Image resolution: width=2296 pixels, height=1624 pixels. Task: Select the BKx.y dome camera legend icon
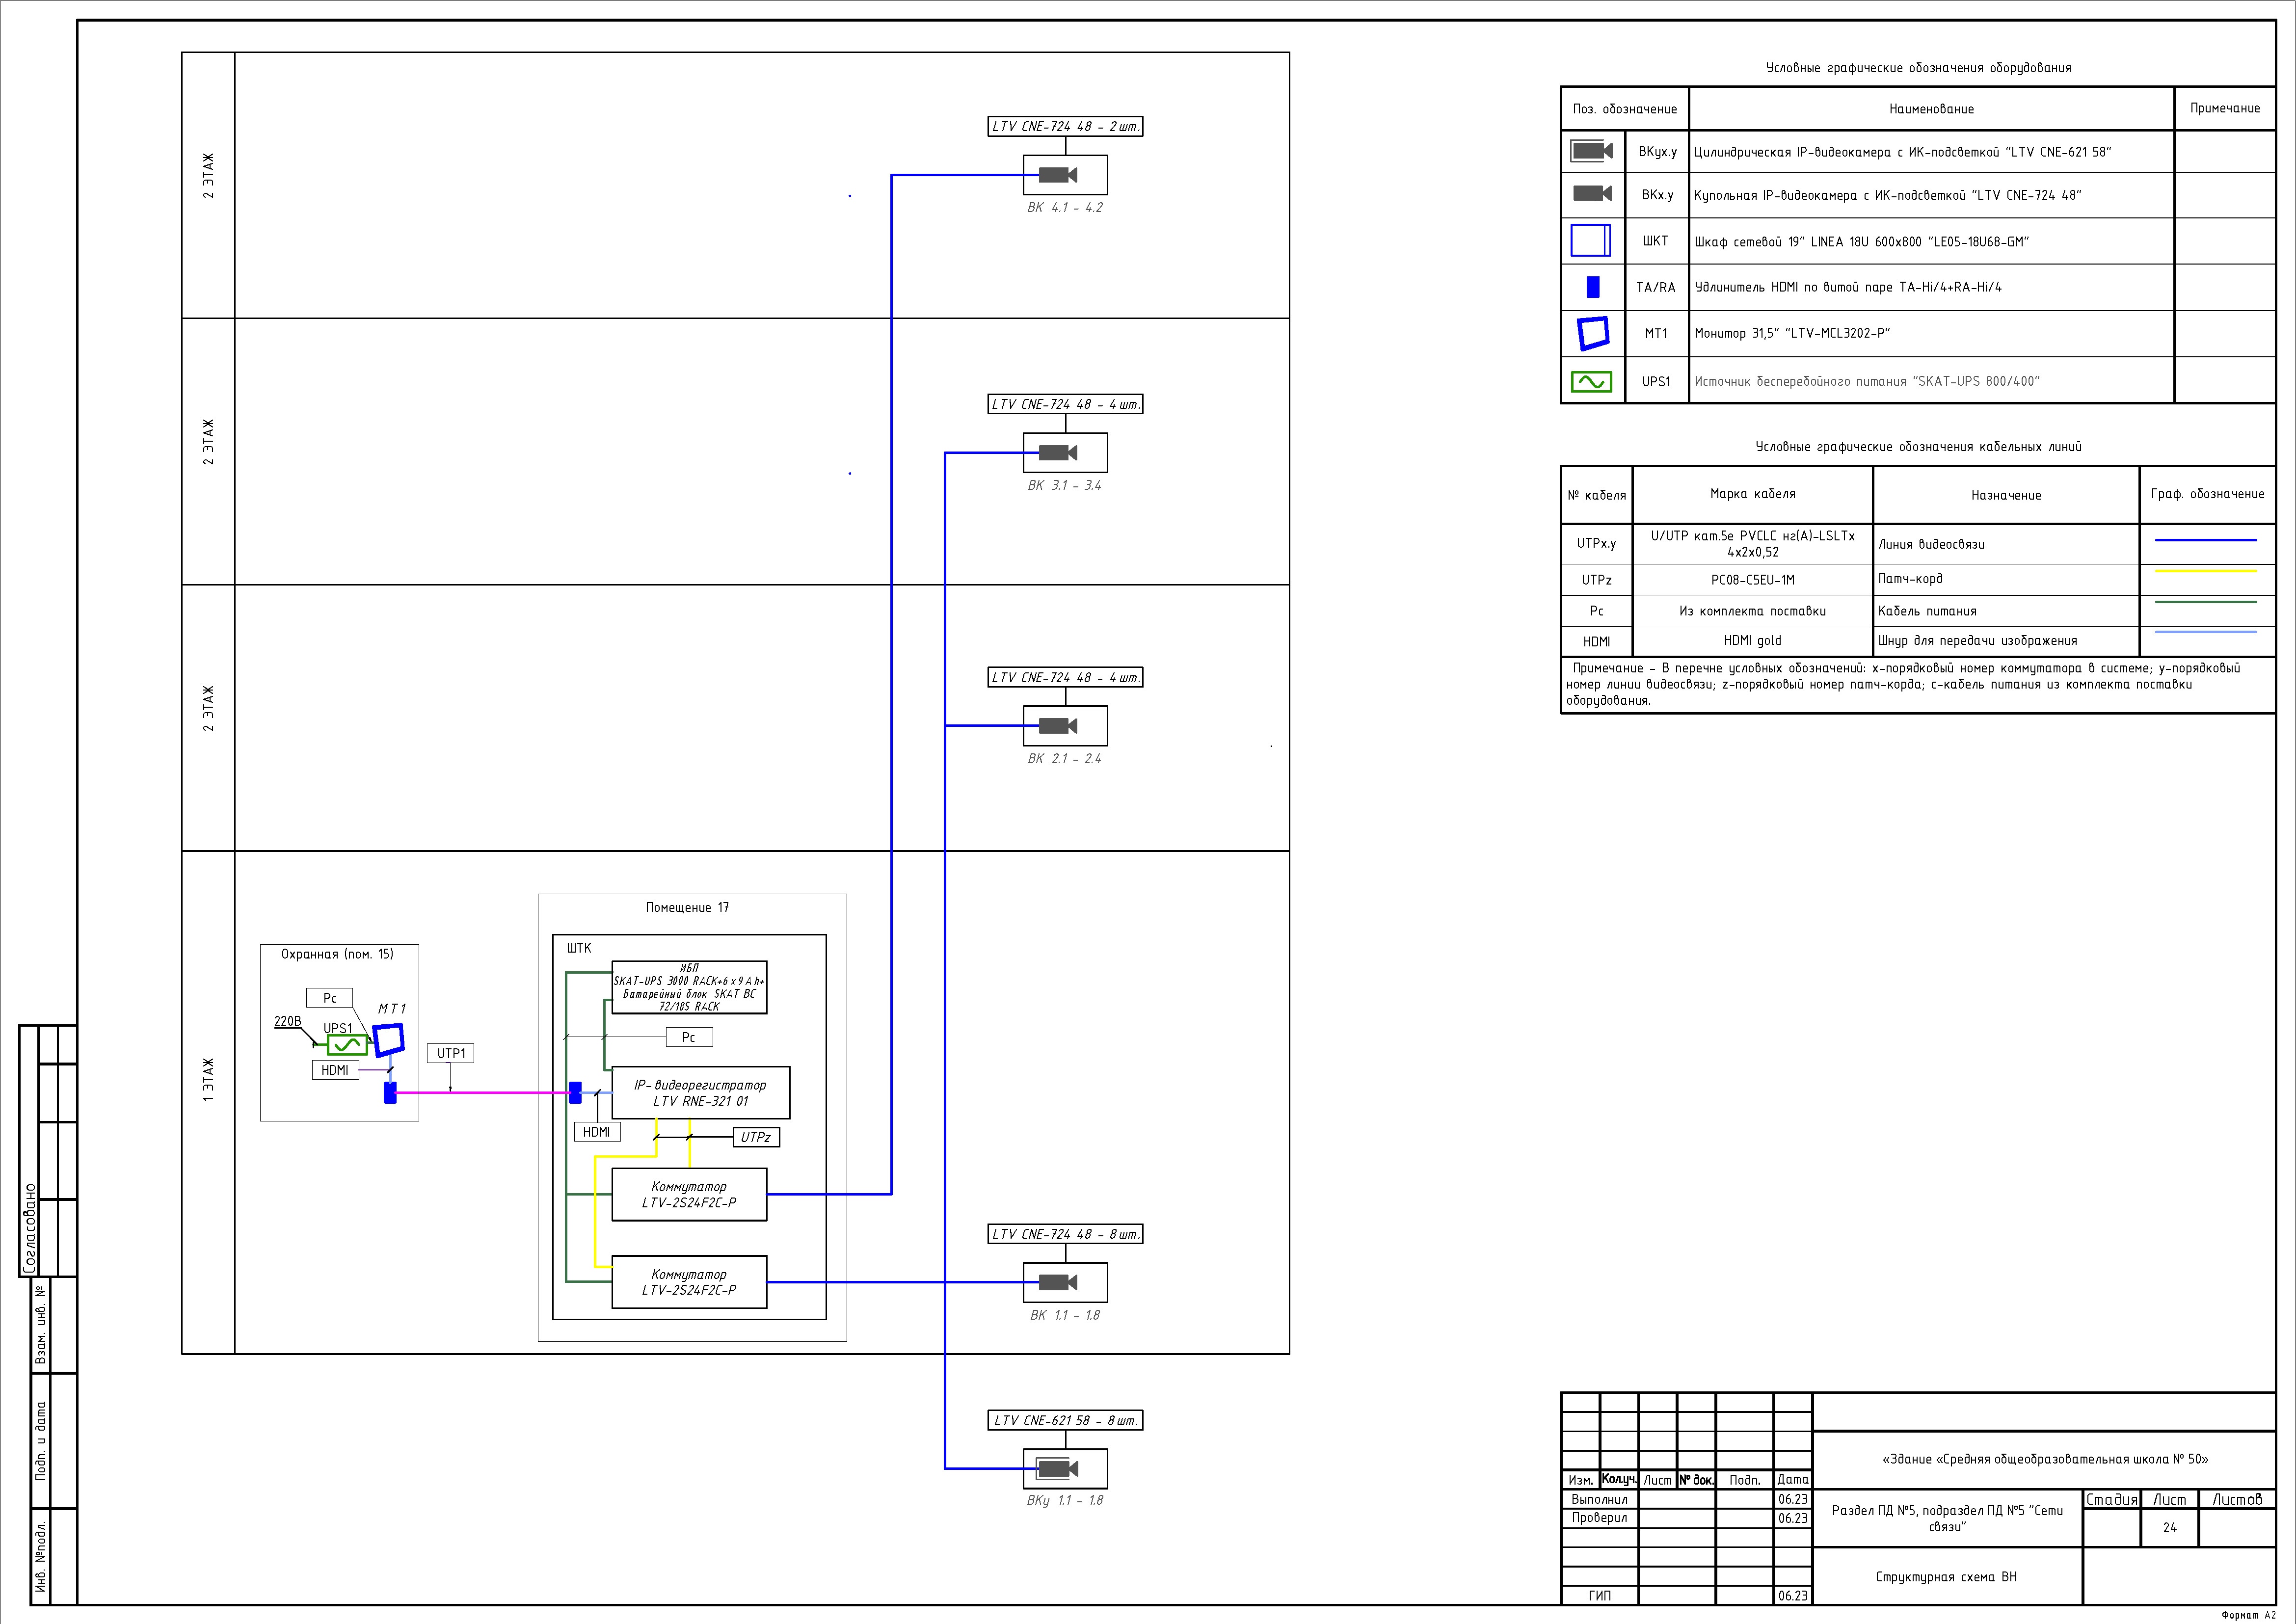pyautogui.click(x=1592, y=194)
